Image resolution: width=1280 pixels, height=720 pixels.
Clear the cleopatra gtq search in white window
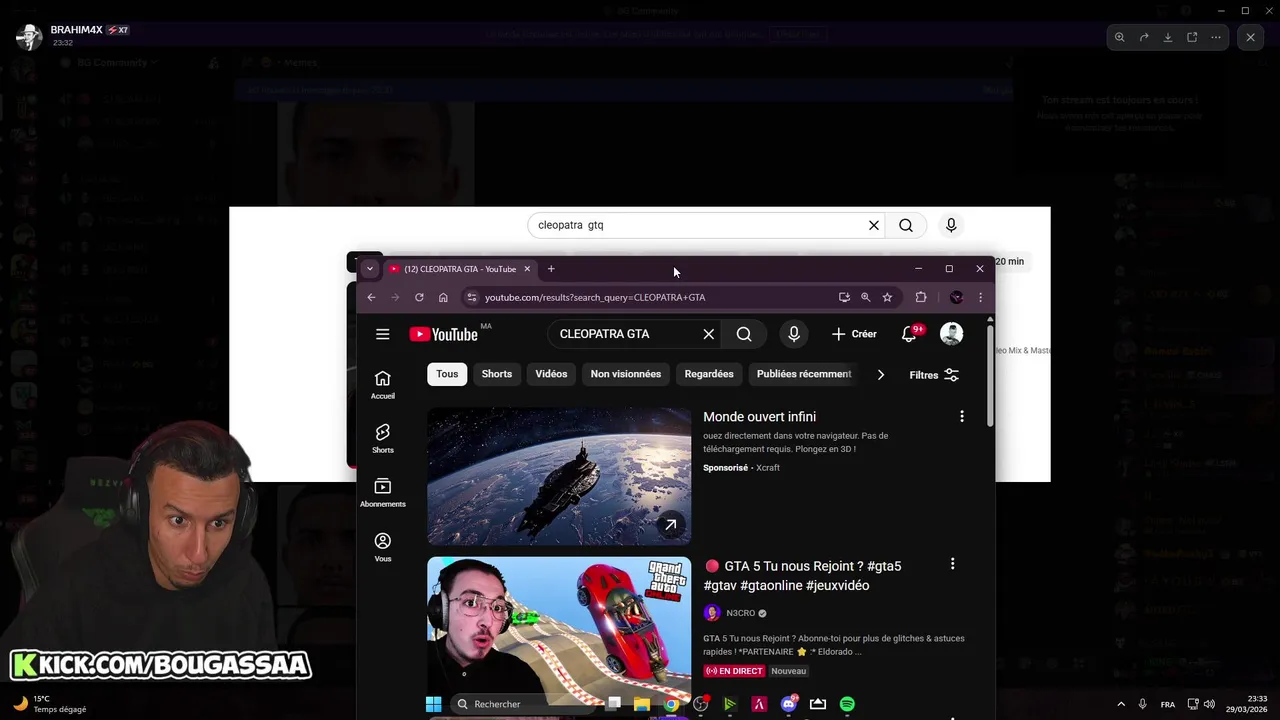tap(874, 225)
